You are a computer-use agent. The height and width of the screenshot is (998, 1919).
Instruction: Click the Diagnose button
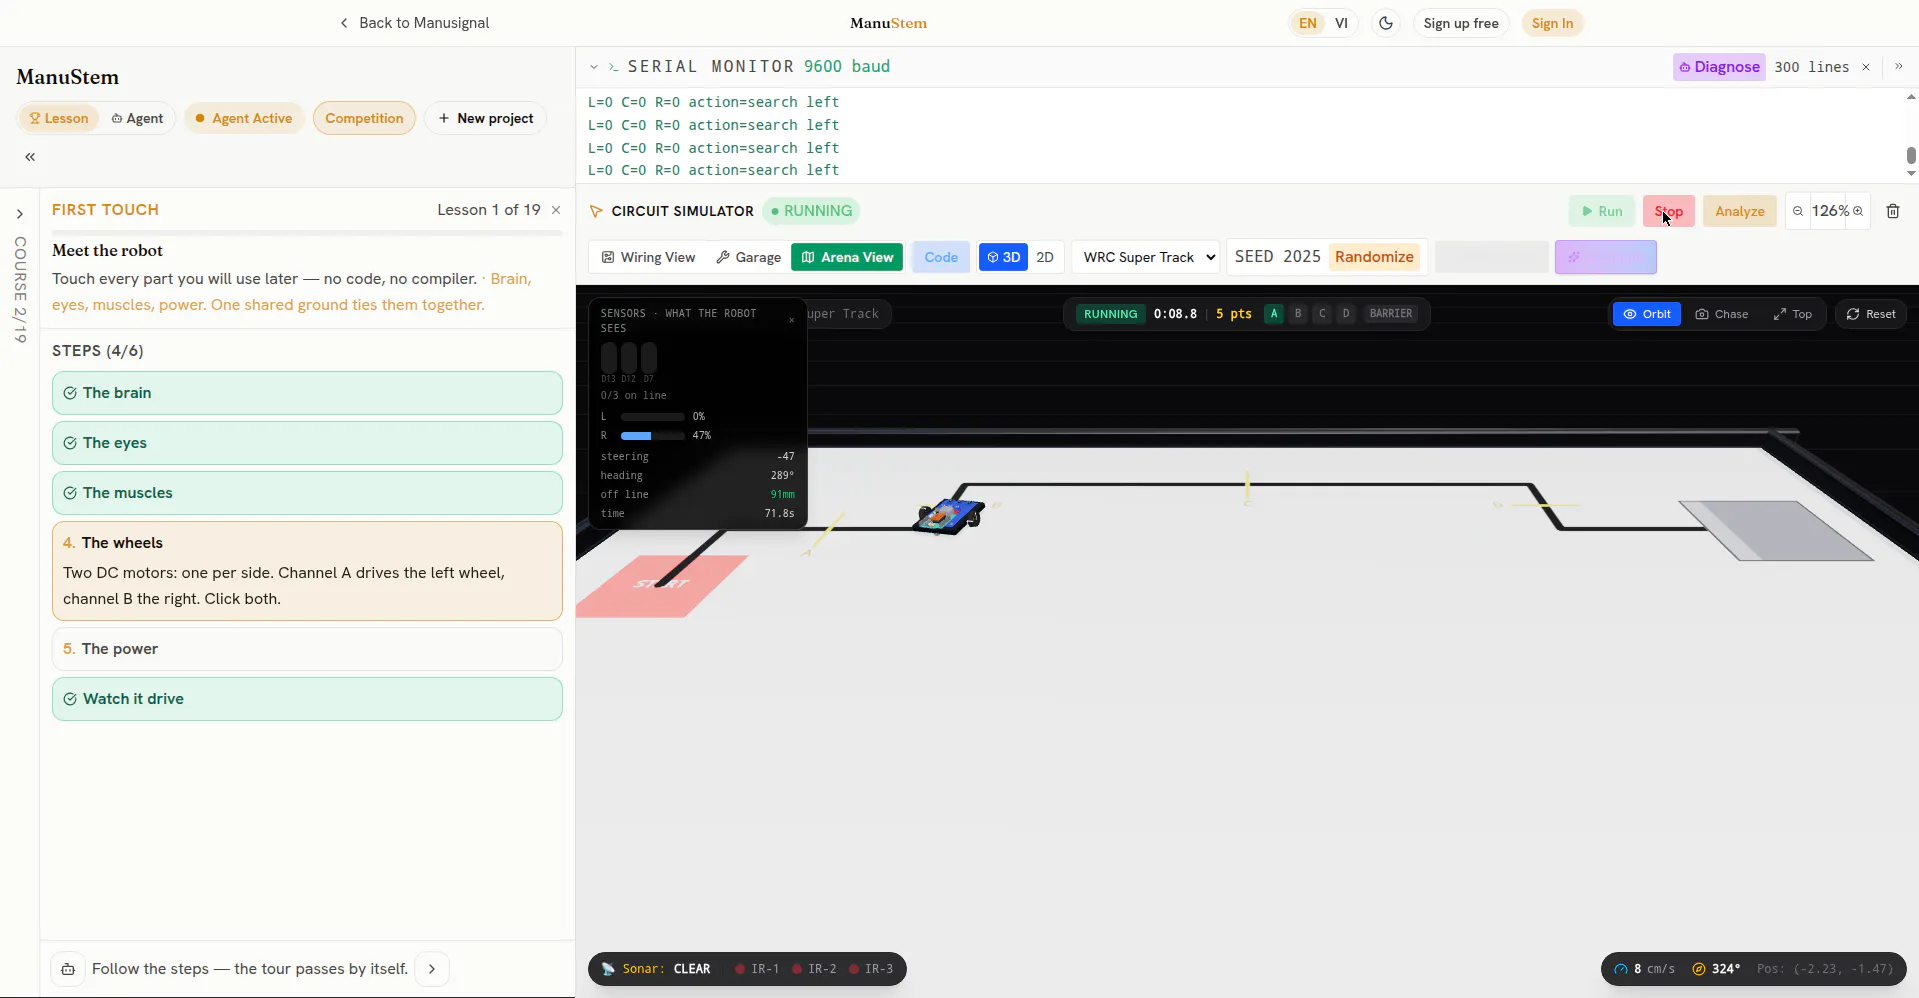click(1719, 67)
